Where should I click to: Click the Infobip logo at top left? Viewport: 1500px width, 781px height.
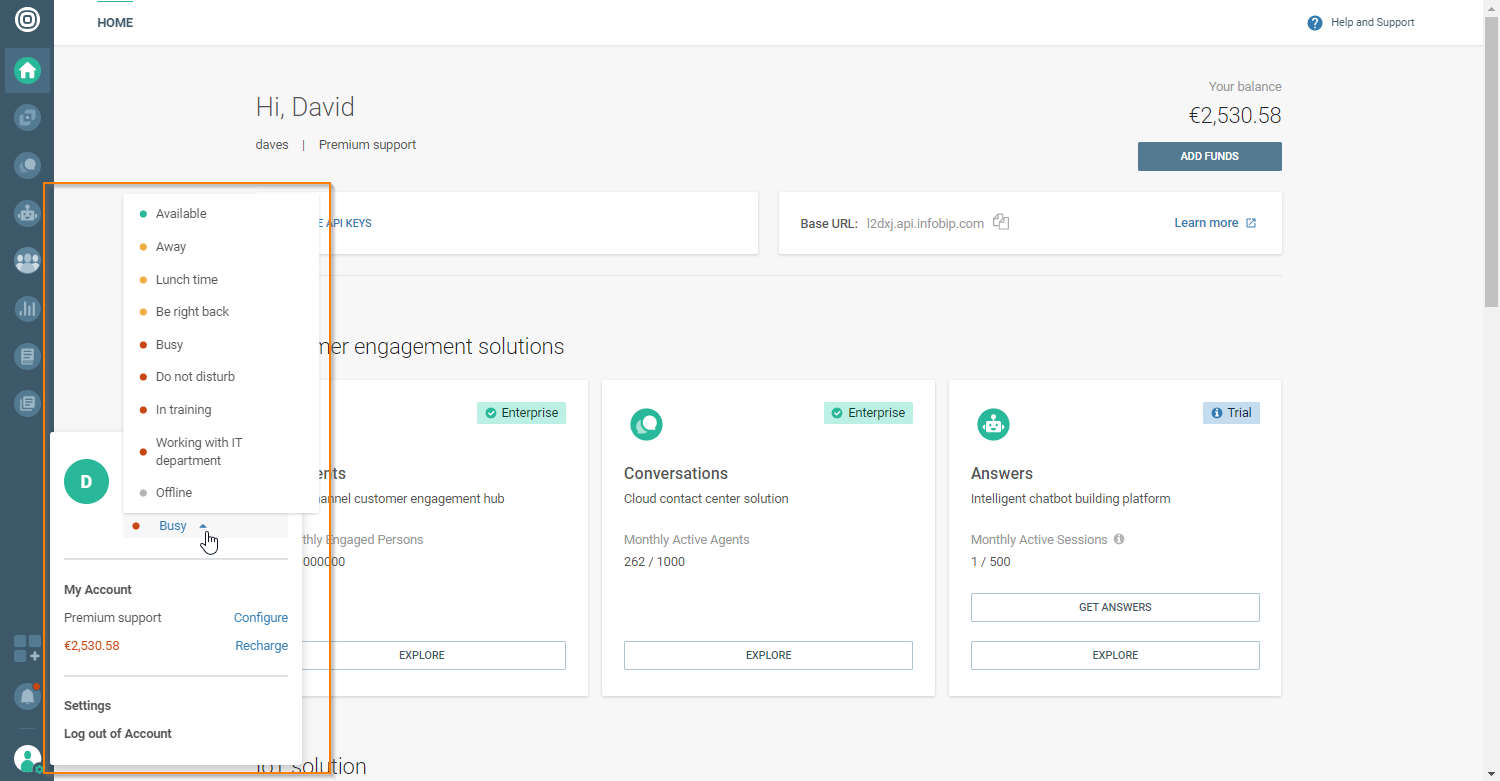[x=27, y=19]
